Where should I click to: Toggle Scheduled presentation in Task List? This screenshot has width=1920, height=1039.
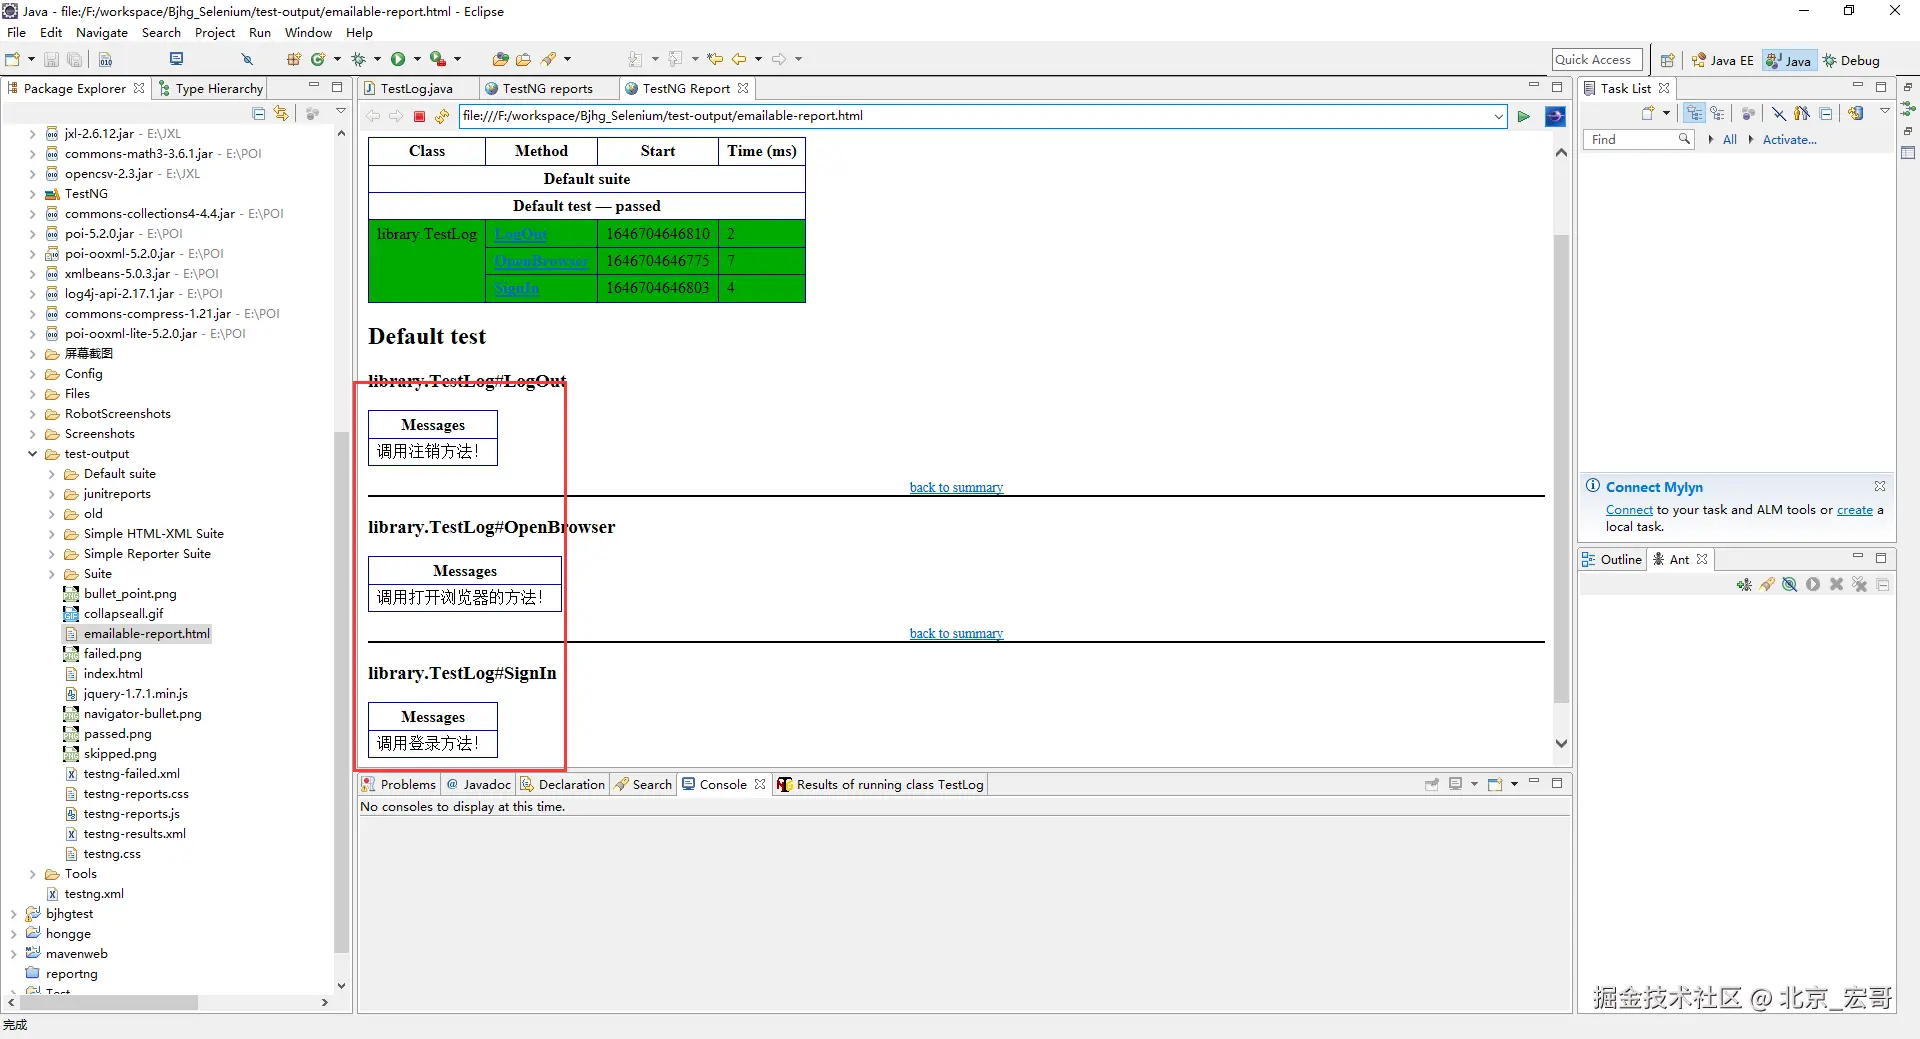(x=1717, y=113)
